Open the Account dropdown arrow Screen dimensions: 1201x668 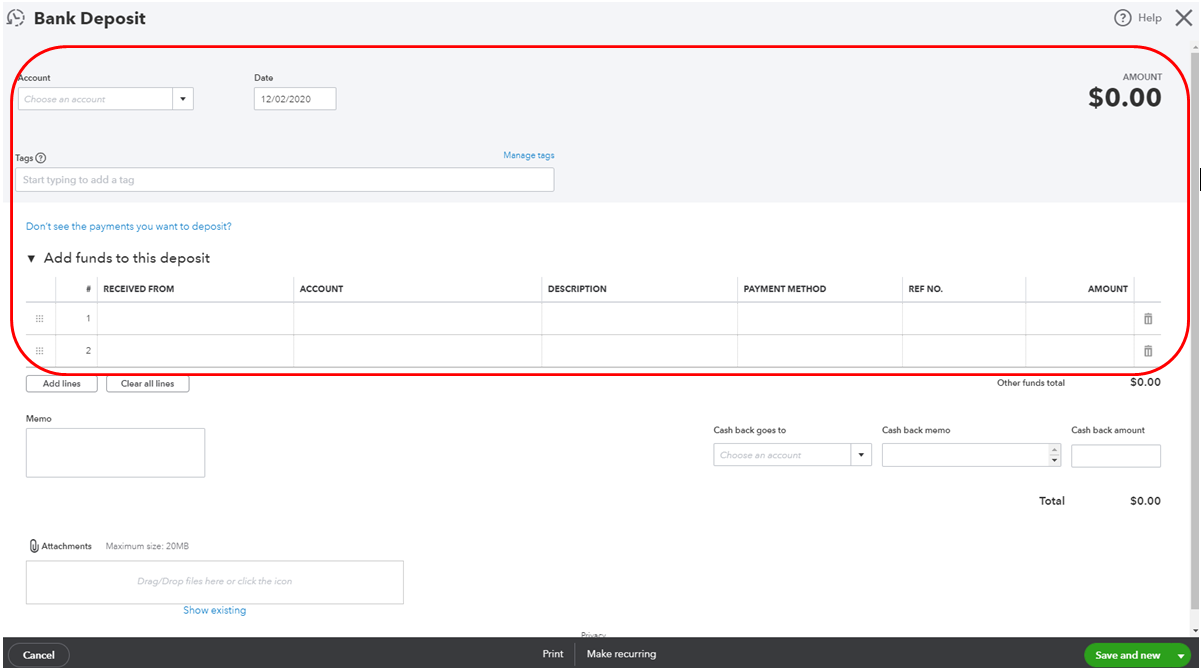[183, 99]
